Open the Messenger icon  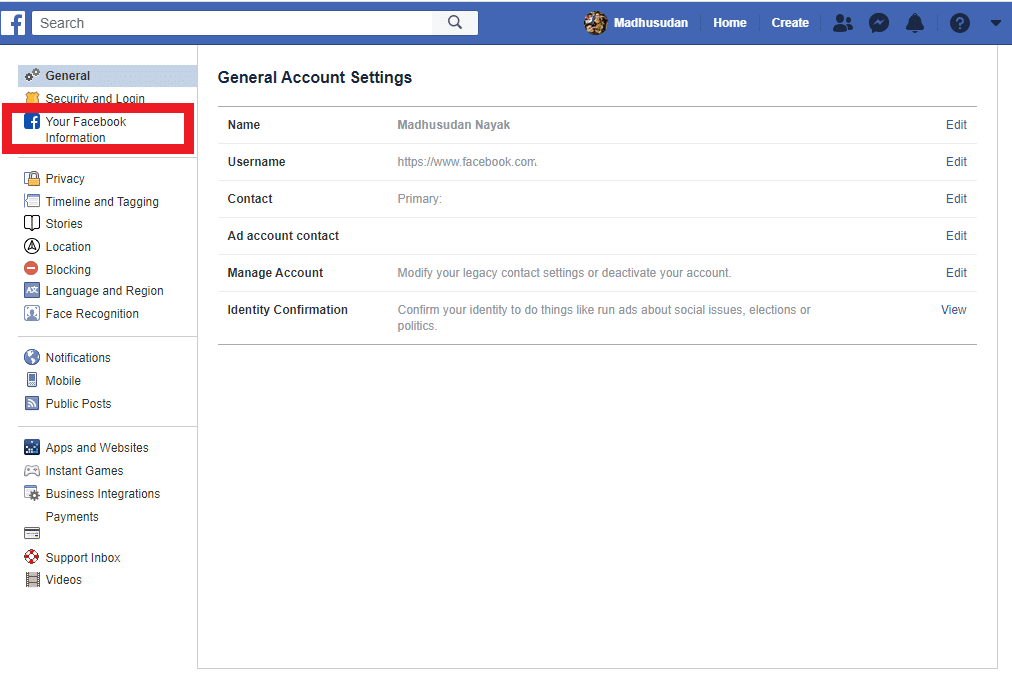pyautogui.click(x=878, y=23)
